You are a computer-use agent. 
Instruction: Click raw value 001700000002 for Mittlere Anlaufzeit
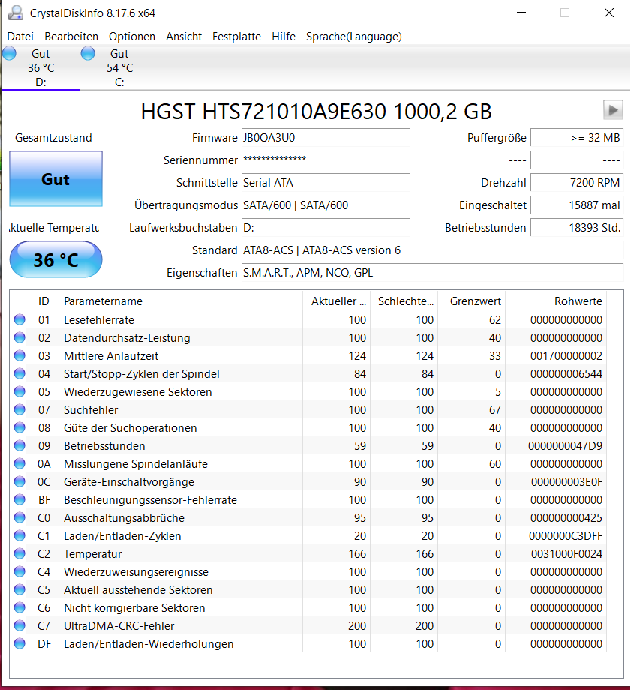tap(566, 356)
